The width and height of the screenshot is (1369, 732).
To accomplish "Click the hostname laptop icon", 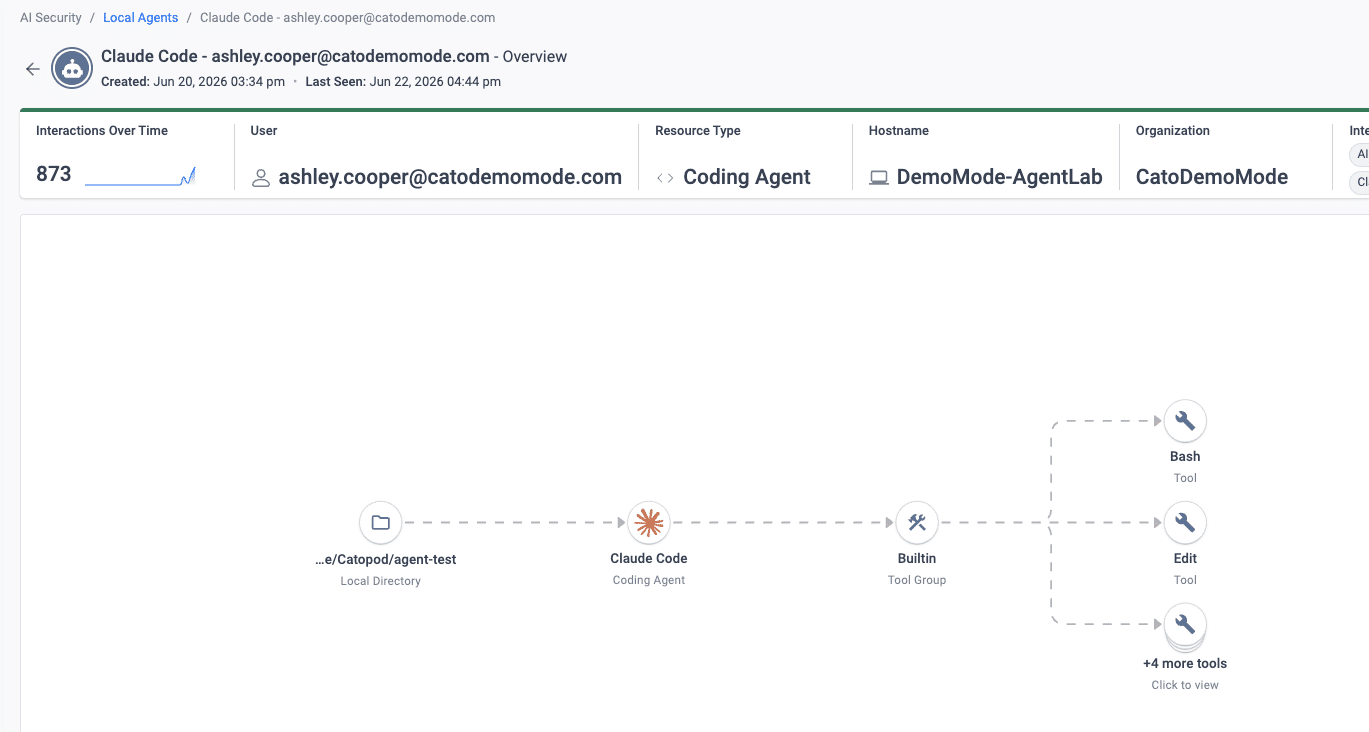I will (879, 178).
